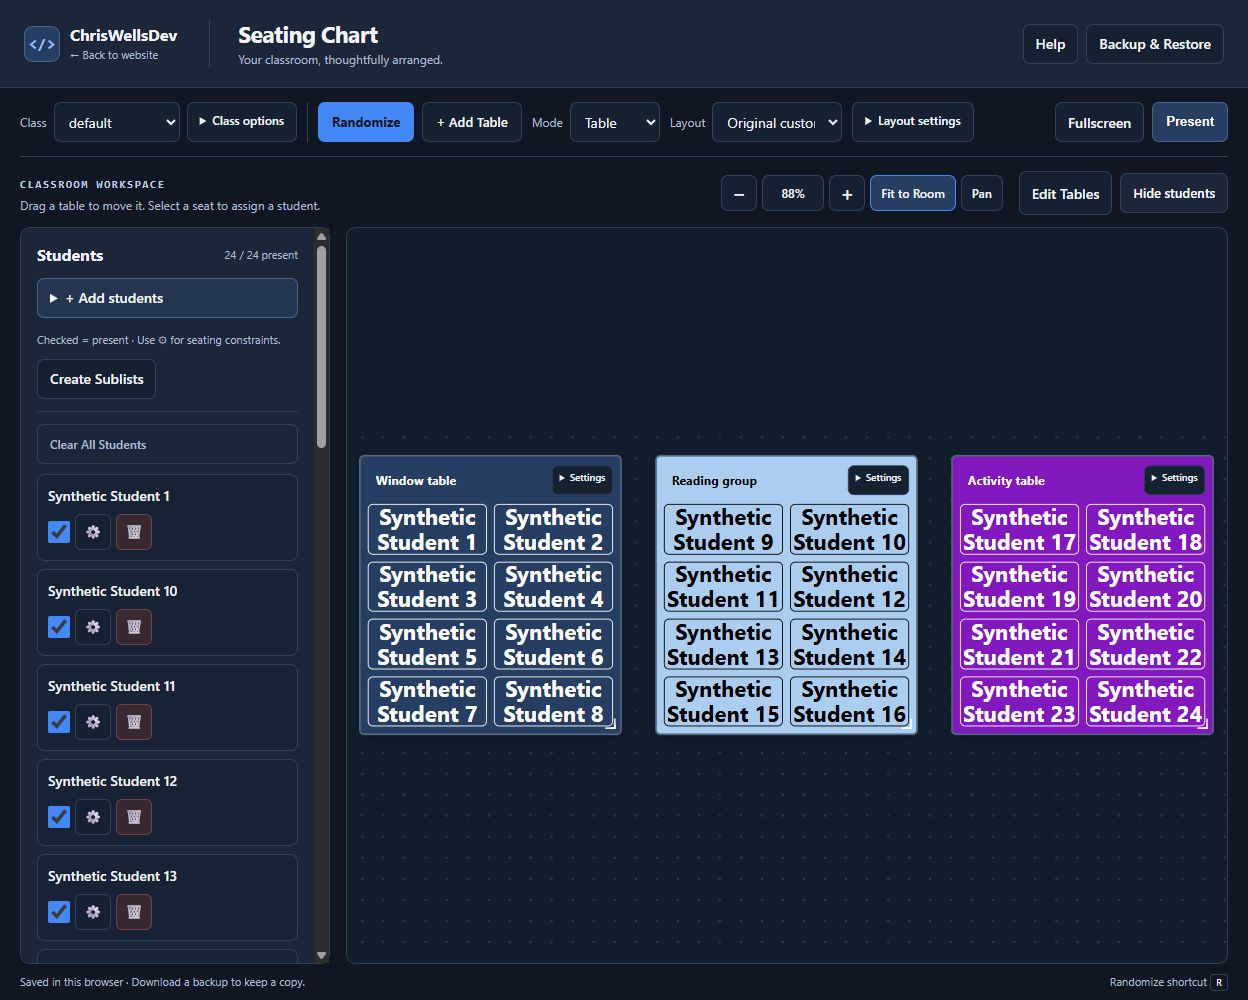
Task: Open constraints gear for Synthetic Student 10
Action: [x=93, y=627]
